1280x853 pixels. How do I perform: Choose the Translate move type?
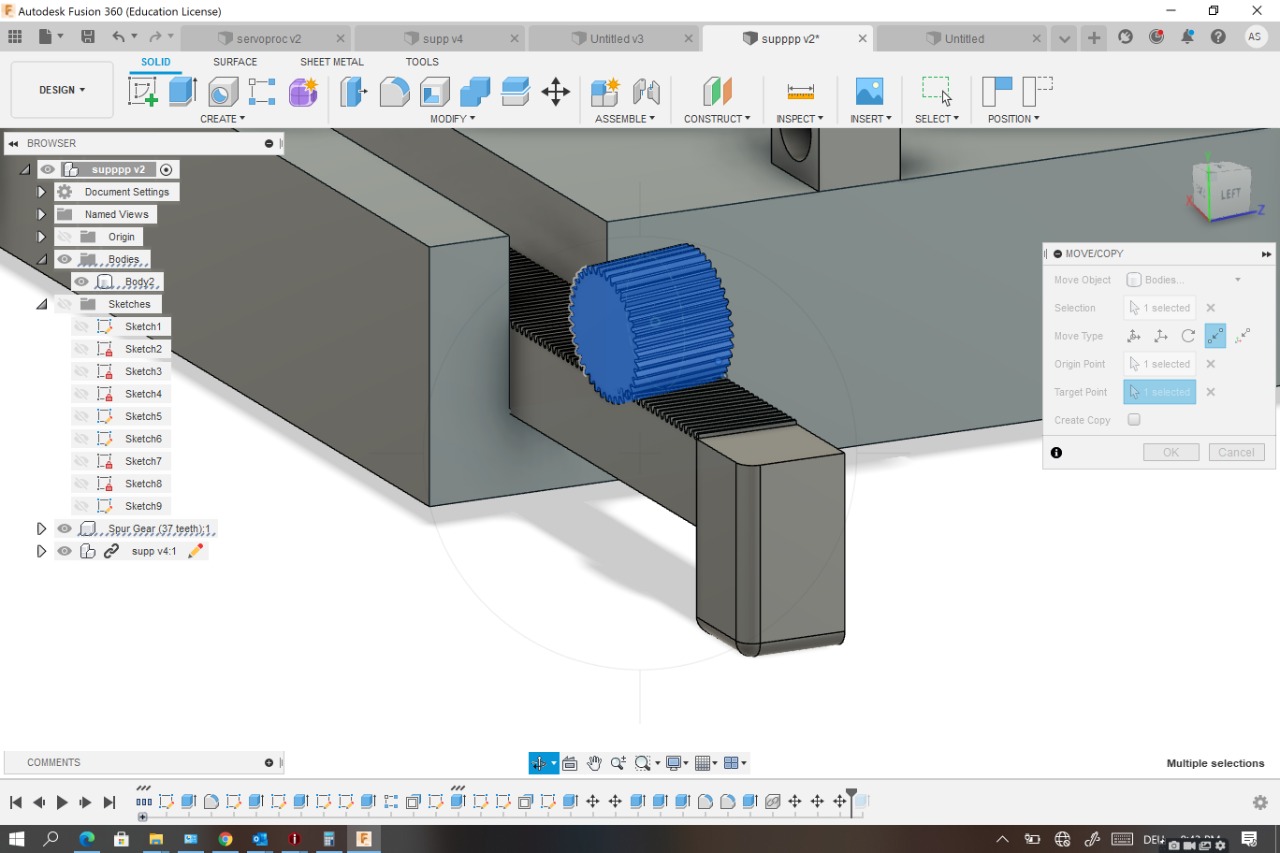click(x=1161, y=336)
